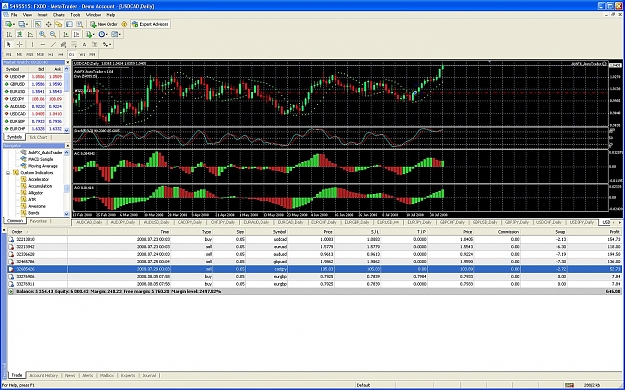Switch to the Journal tab
This screenshot has width=625, height=390.
149,376
